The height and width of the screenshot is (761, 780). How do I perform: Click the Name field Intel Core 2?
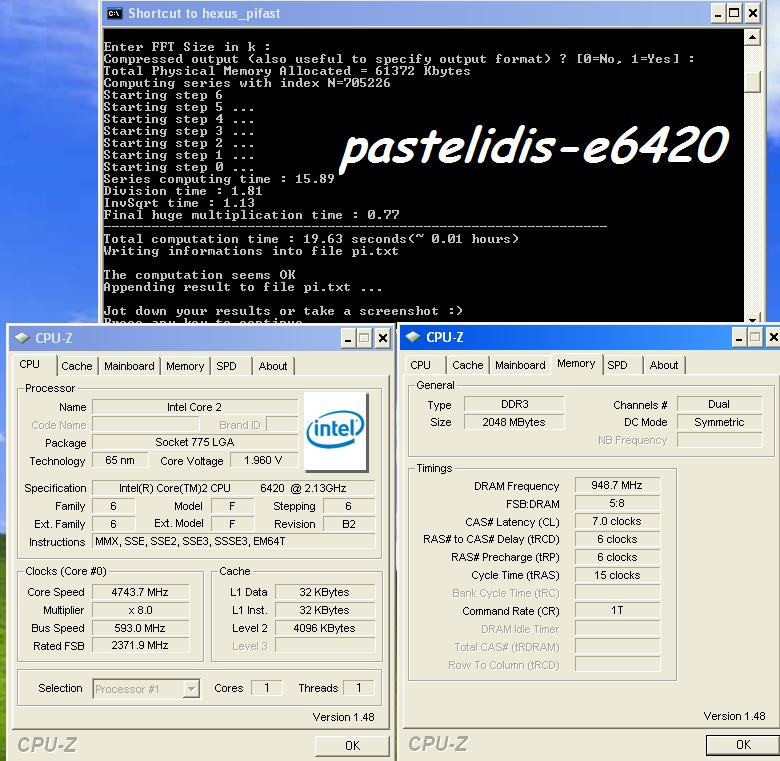195,407
